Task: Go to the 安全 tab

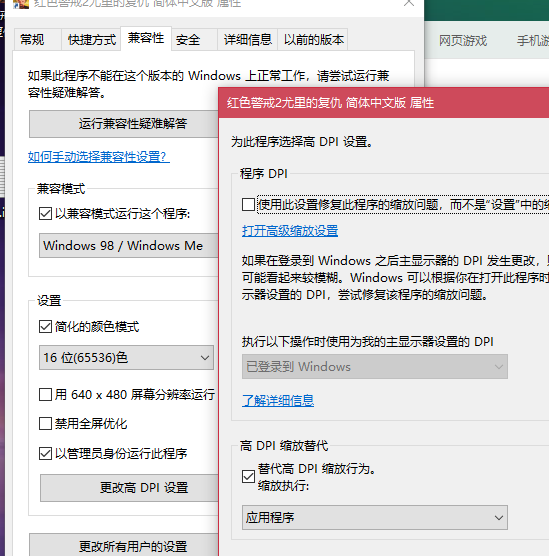Action: [194, 40]
